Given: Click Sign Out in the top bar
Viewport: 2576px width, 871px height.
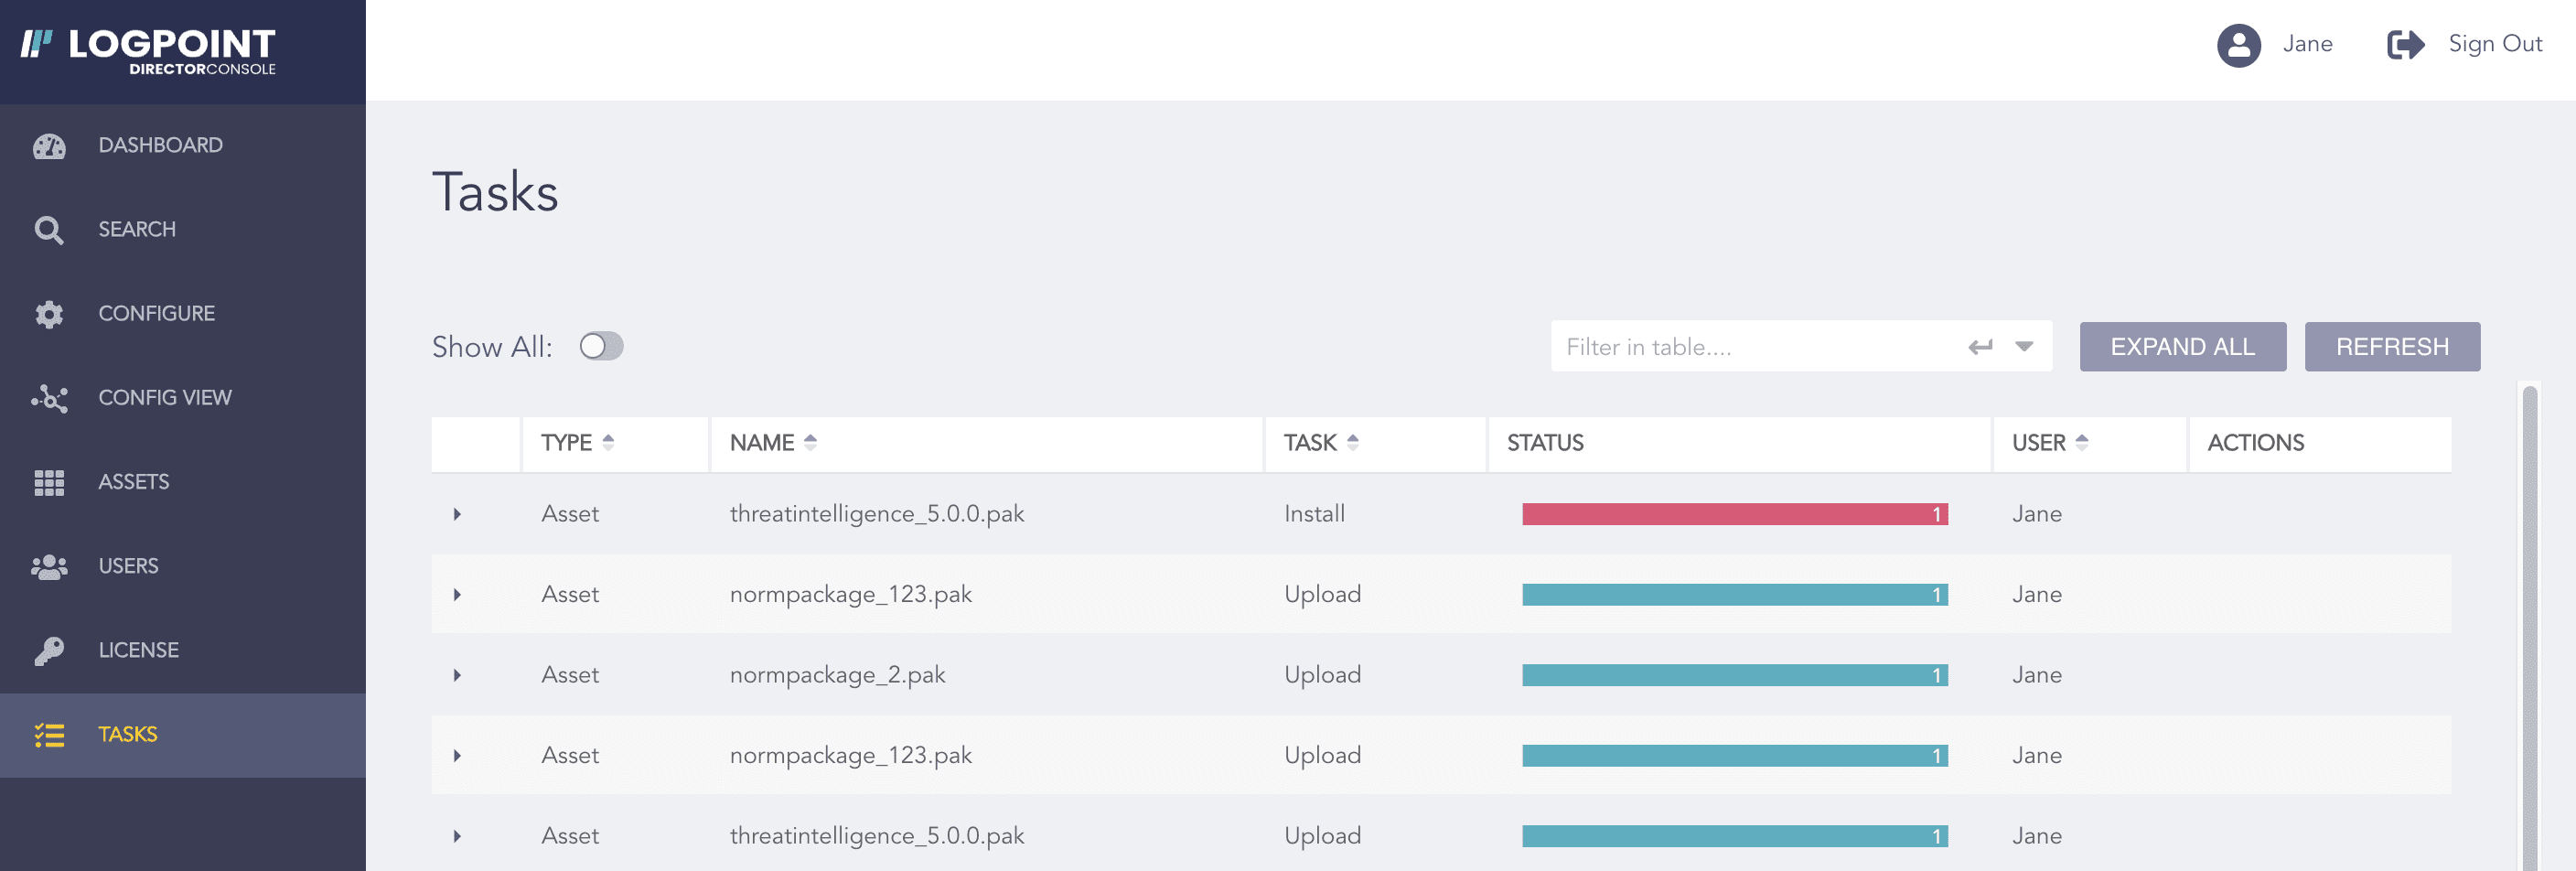Looking at the screenshot, I should tap(2496, 43).
